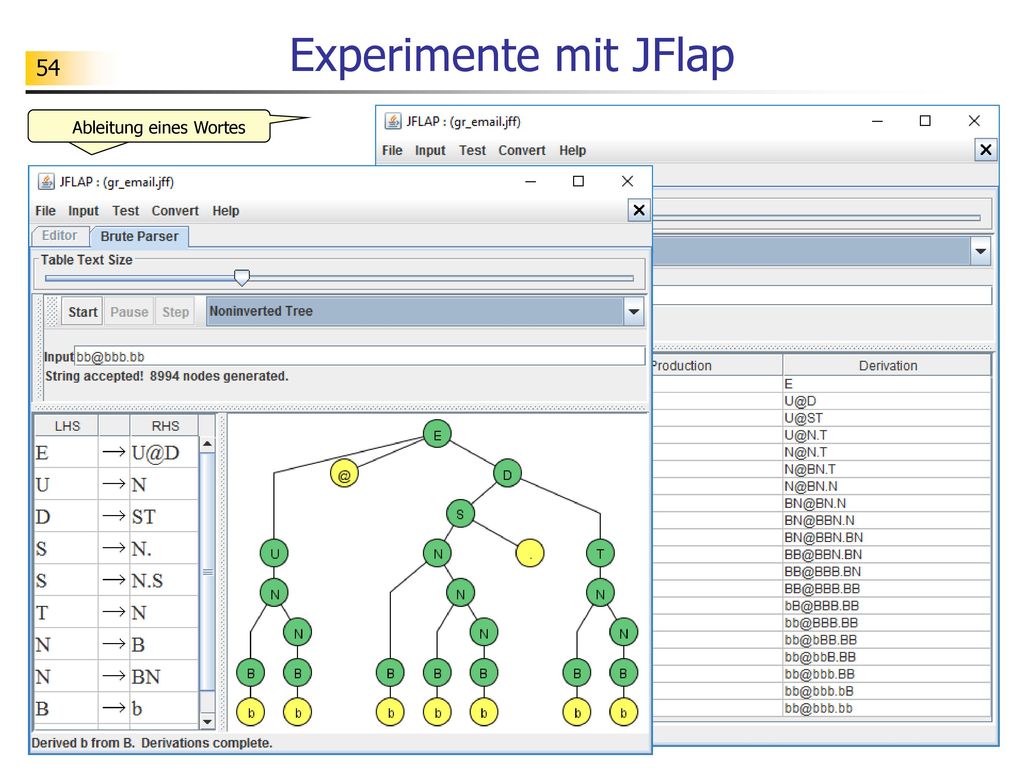1024x768 pixels.
Task: Select derivation row U@D
Action: click(822, 401)
